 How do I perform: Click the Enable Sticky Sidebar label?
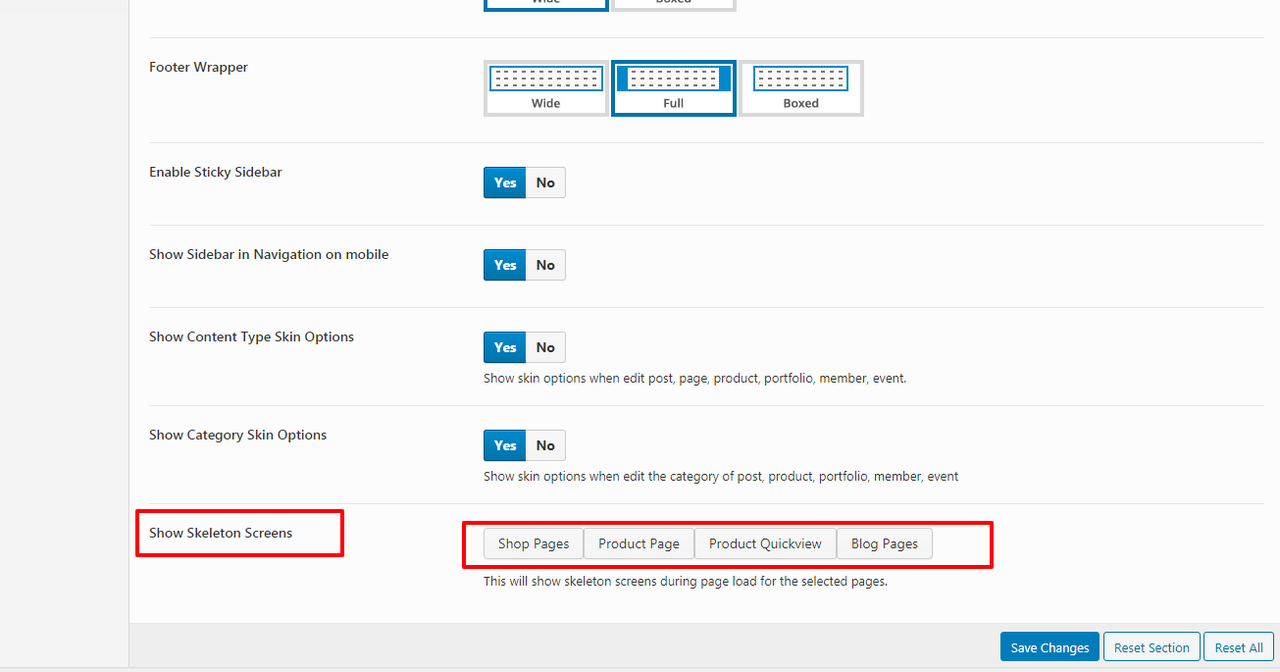coord(216,172)
